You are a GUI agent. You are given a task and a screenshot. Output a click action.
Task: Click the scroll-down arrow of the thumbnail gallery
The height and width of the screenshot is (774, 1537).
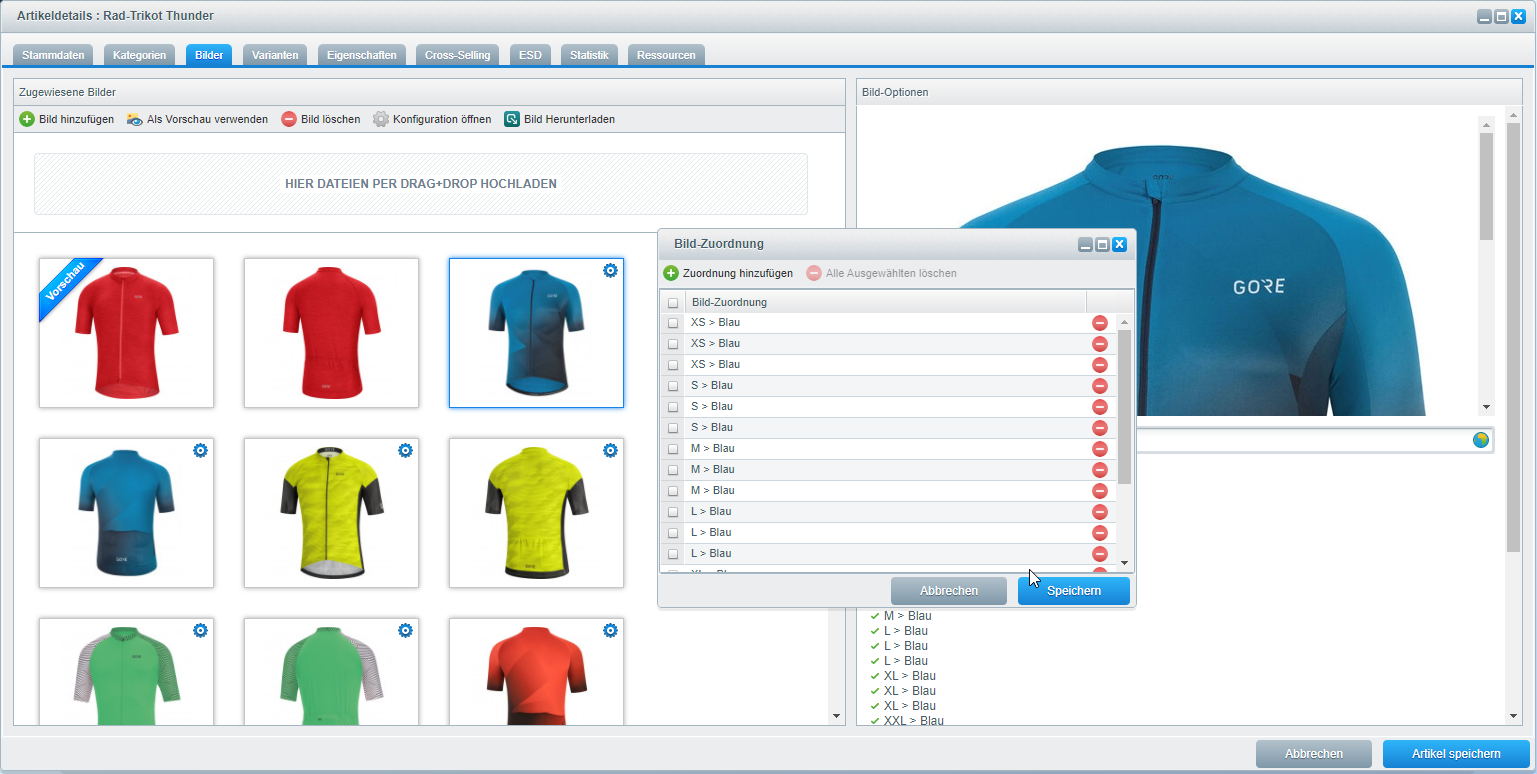tap(837, 716)
